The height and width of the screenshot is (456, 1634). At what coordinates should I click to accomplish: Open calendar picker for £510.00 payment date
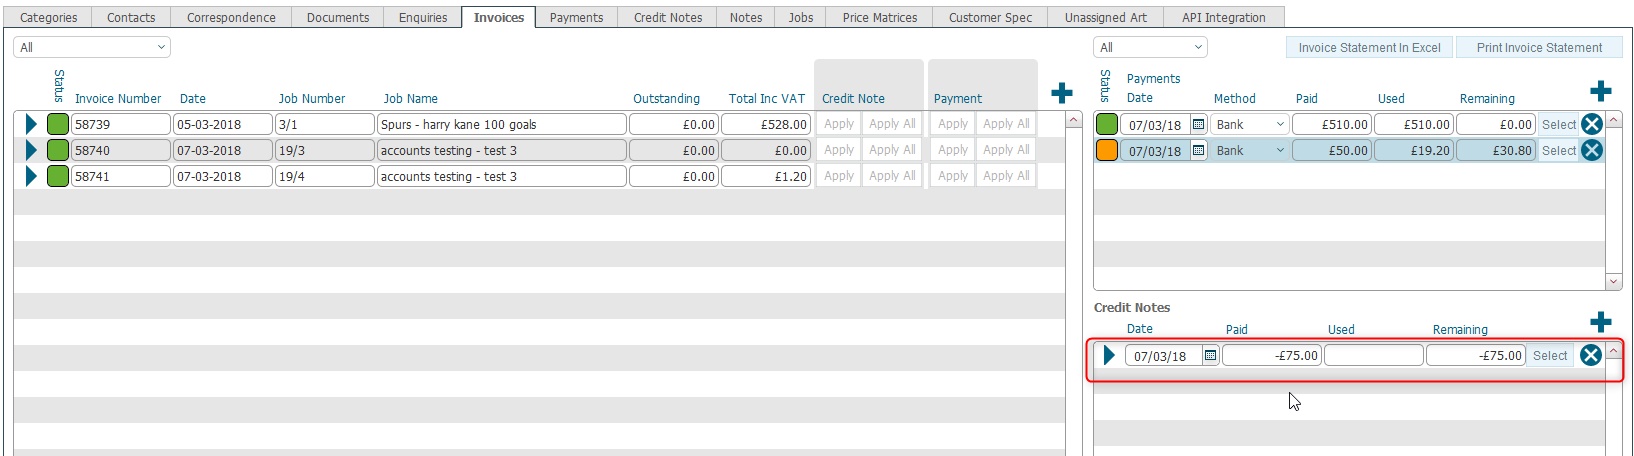point(1198,125)
